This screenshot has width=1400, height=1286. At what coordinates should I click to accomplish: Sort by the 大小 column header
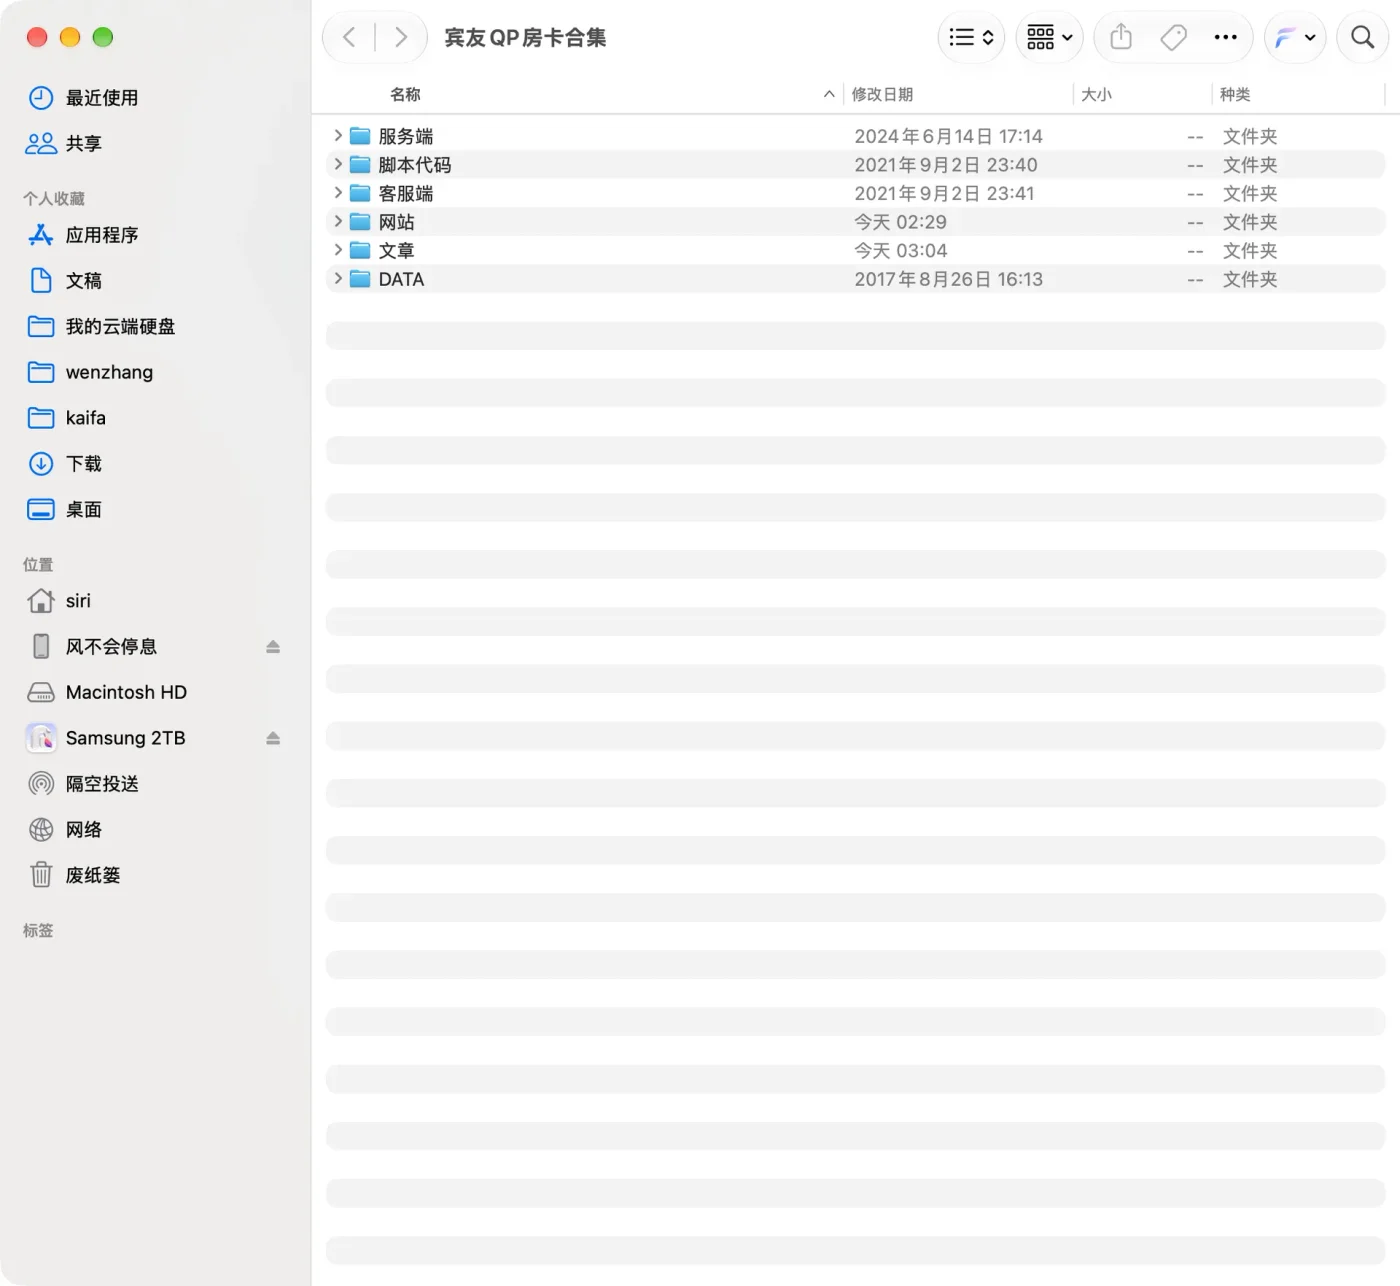1096,94
